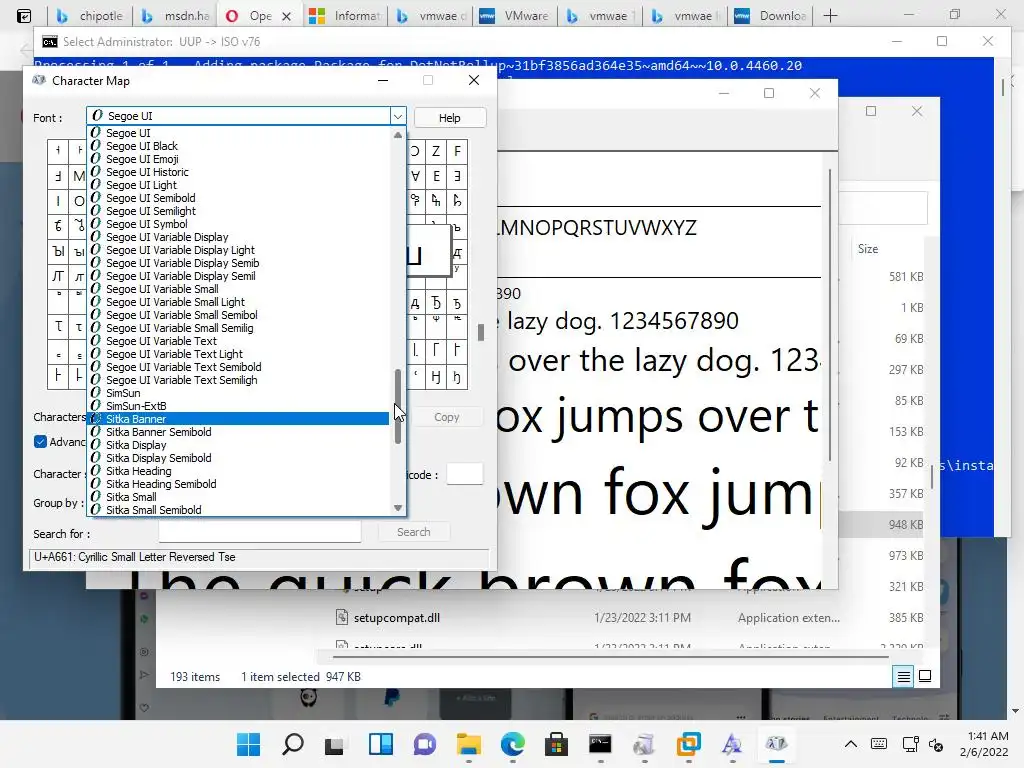Viewport: 1024px width, 768px height.
Task: Select the E character cell in grid
Action: pyautogui.click(x=436, y=176)
